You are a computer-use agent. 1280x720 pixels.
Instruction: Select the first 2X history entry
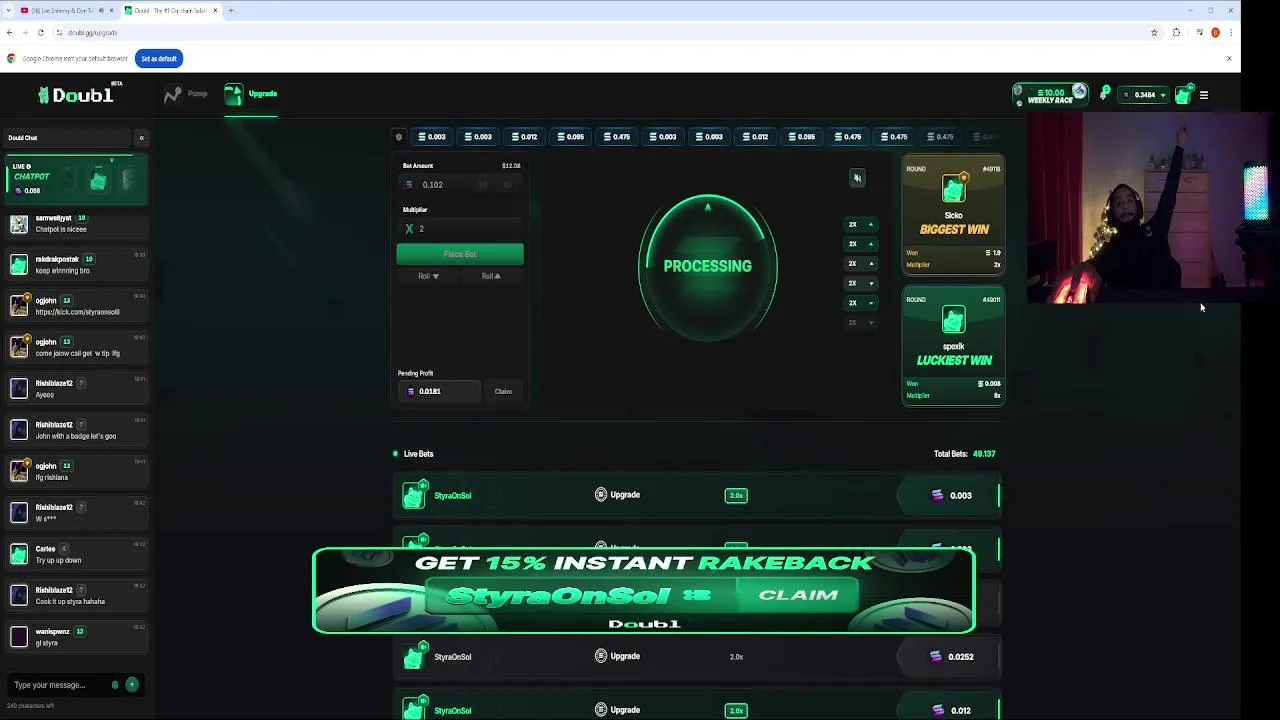(861, 225)
